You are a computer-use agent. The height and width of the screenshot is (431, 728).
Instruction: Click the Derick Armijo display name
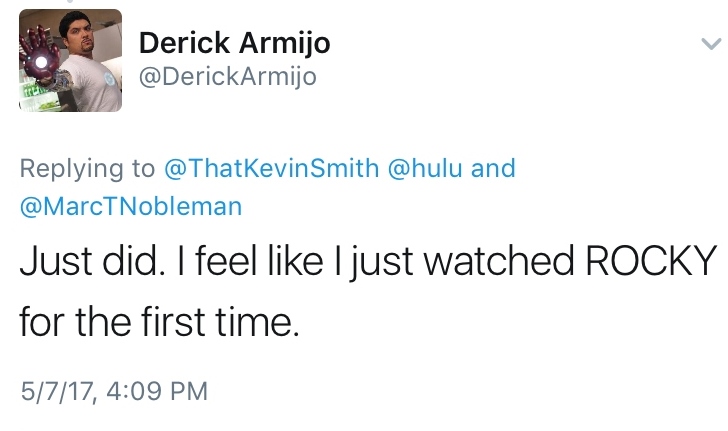(x=234, y=43)
